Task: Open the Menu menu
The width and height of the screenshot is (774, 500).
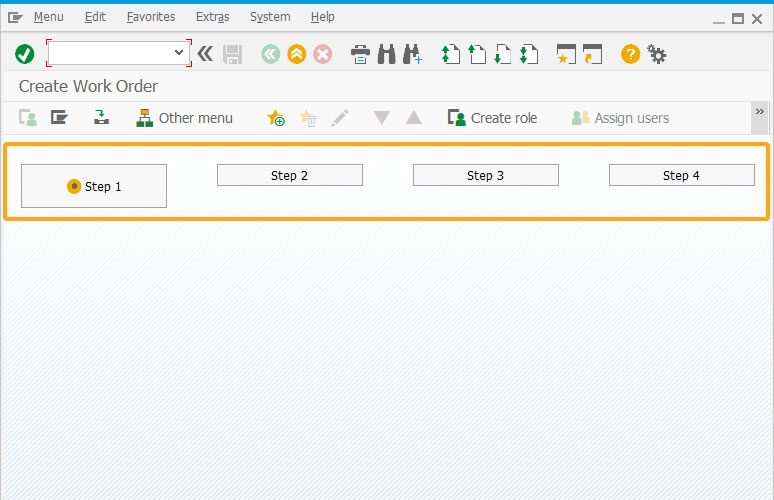Action: pos(48,17)
